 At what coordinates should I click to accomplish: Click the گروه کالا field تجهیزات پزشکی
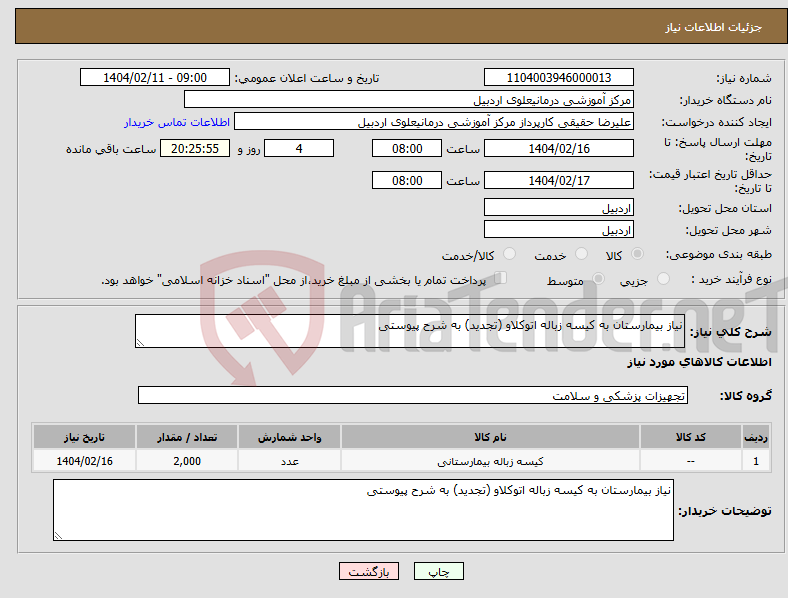413,395
